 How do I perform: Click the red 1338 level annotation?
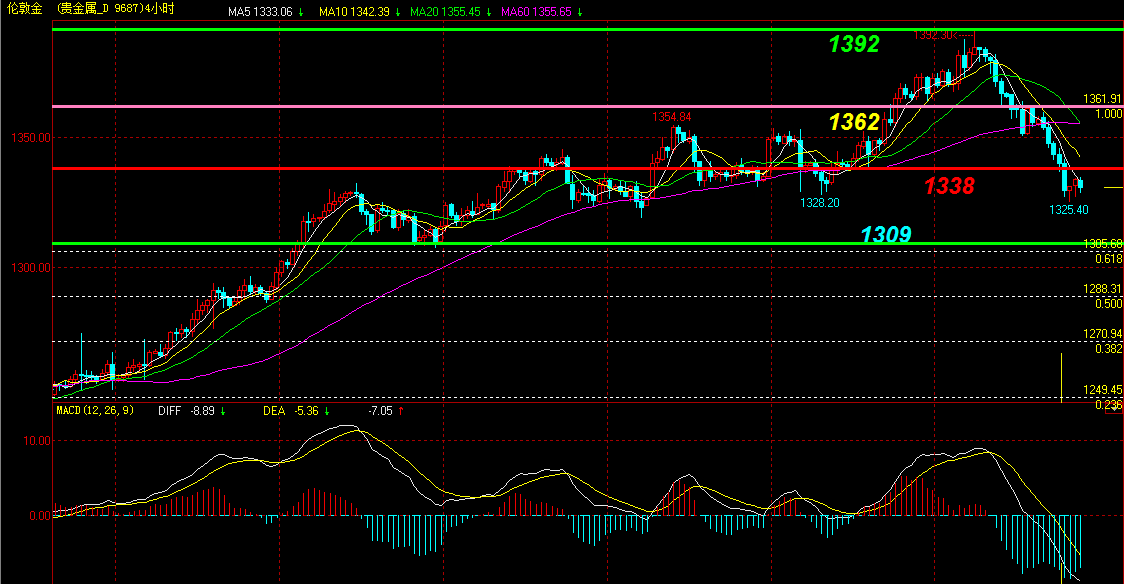click(x=948, y=185)
